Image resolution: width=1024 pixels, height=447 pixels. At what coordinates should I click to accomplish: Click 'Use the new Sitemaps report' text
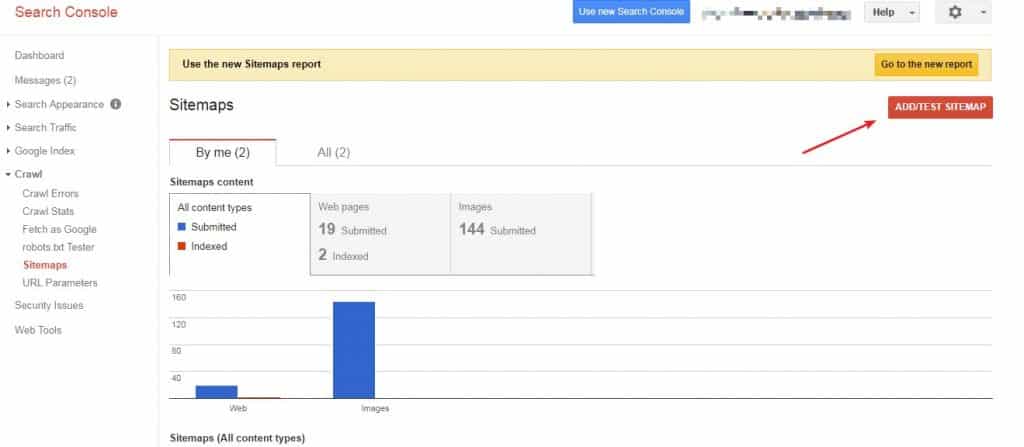[251, 64]
